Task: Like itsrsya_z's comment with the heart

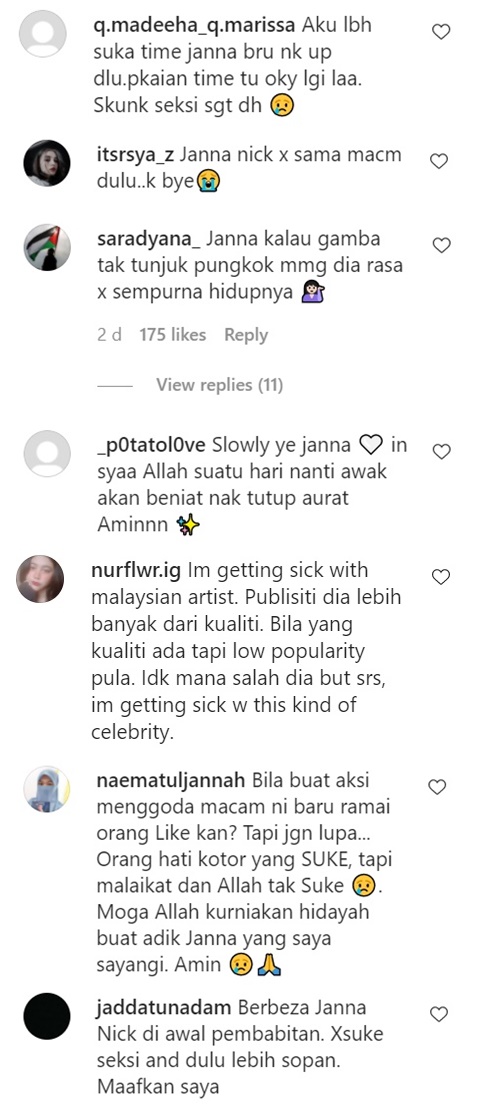Action: click(x=439, y=161)
